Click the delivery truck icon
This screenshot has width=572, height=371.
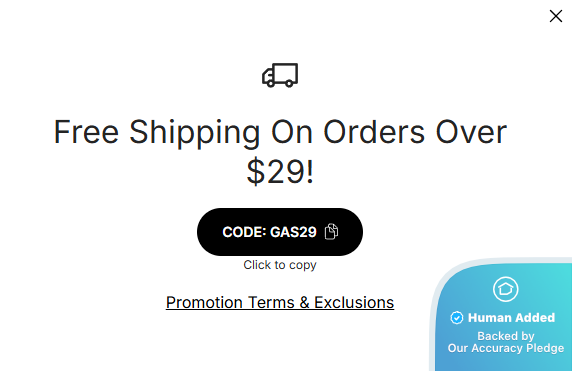pos(280,75)
